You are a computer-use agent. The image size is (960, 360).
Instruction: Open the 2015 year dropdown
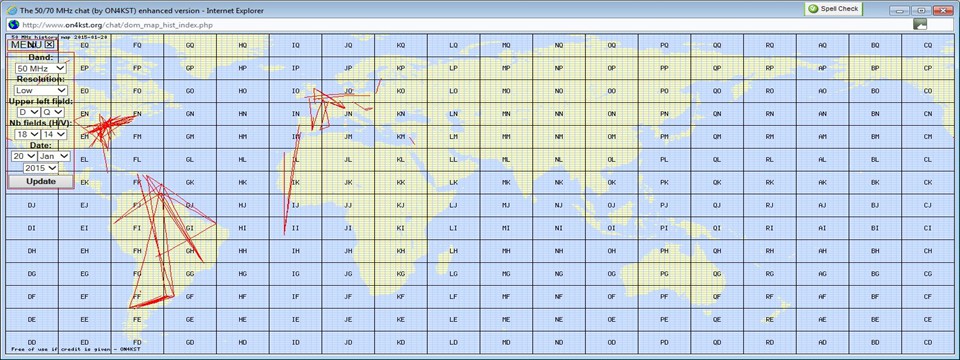[41, 168]
